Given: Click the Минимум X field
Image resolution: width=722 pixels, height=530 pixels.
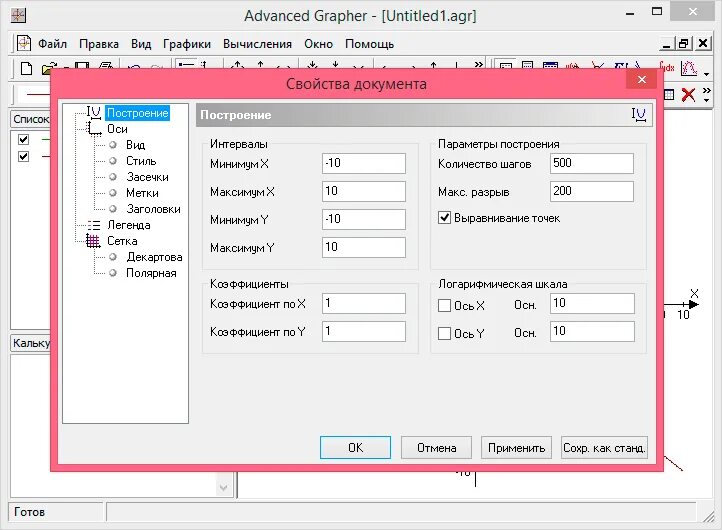Looking at the screenshot, I should [364, 163].
